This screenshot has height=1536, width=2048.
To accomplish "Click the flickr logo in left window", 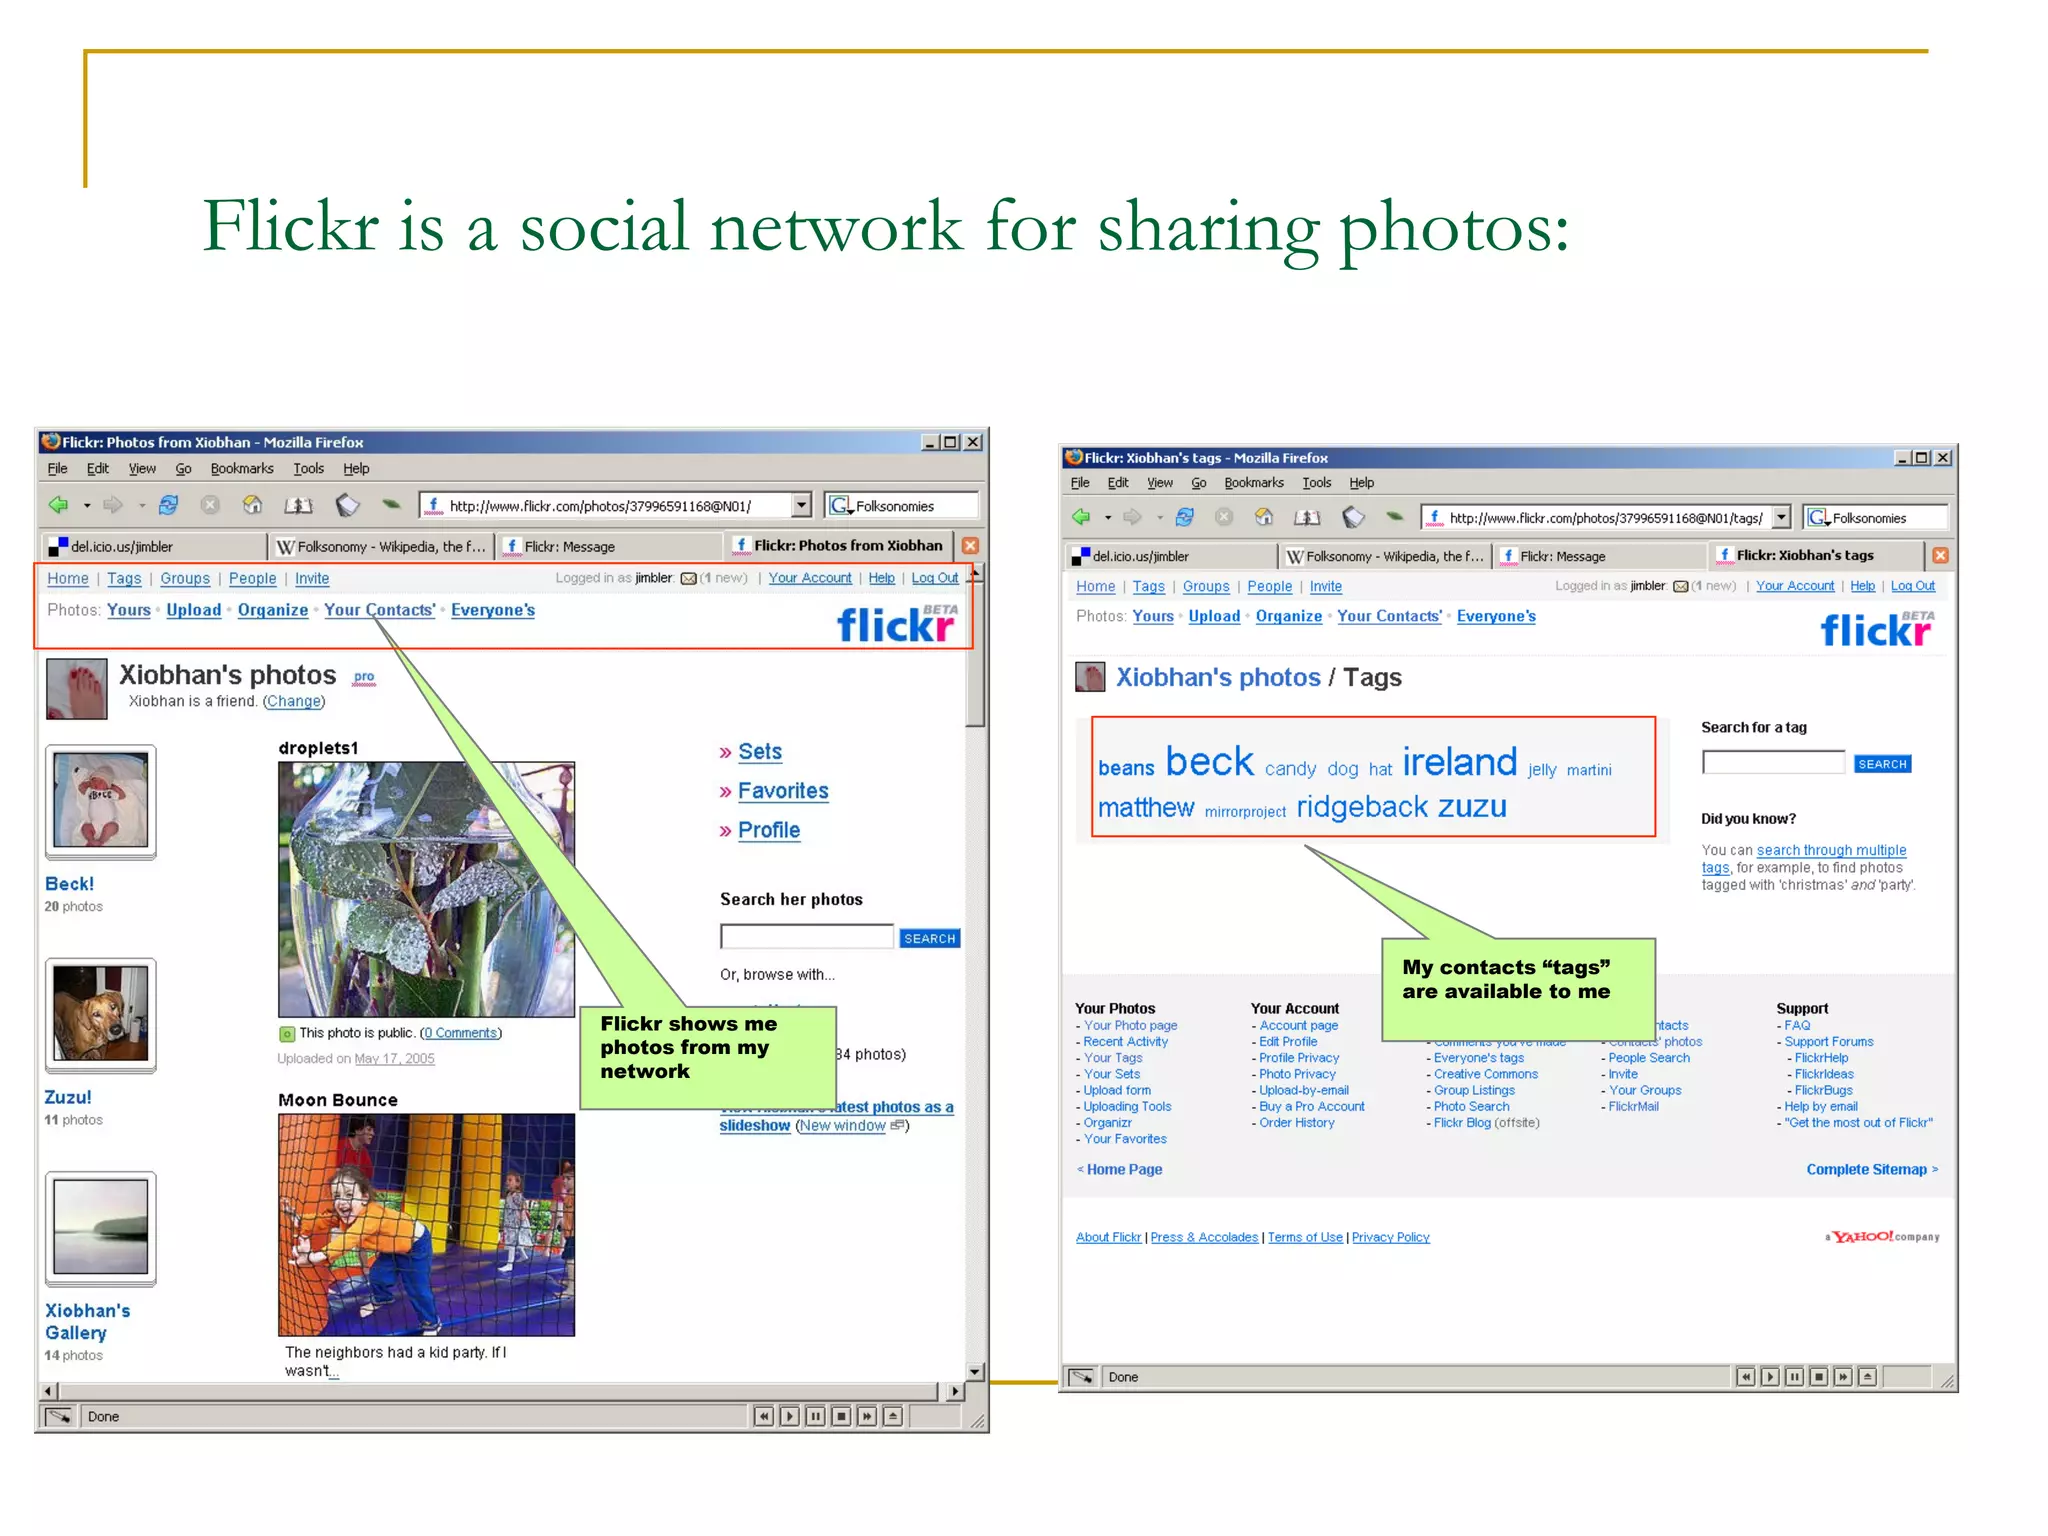I will [897, 624].
